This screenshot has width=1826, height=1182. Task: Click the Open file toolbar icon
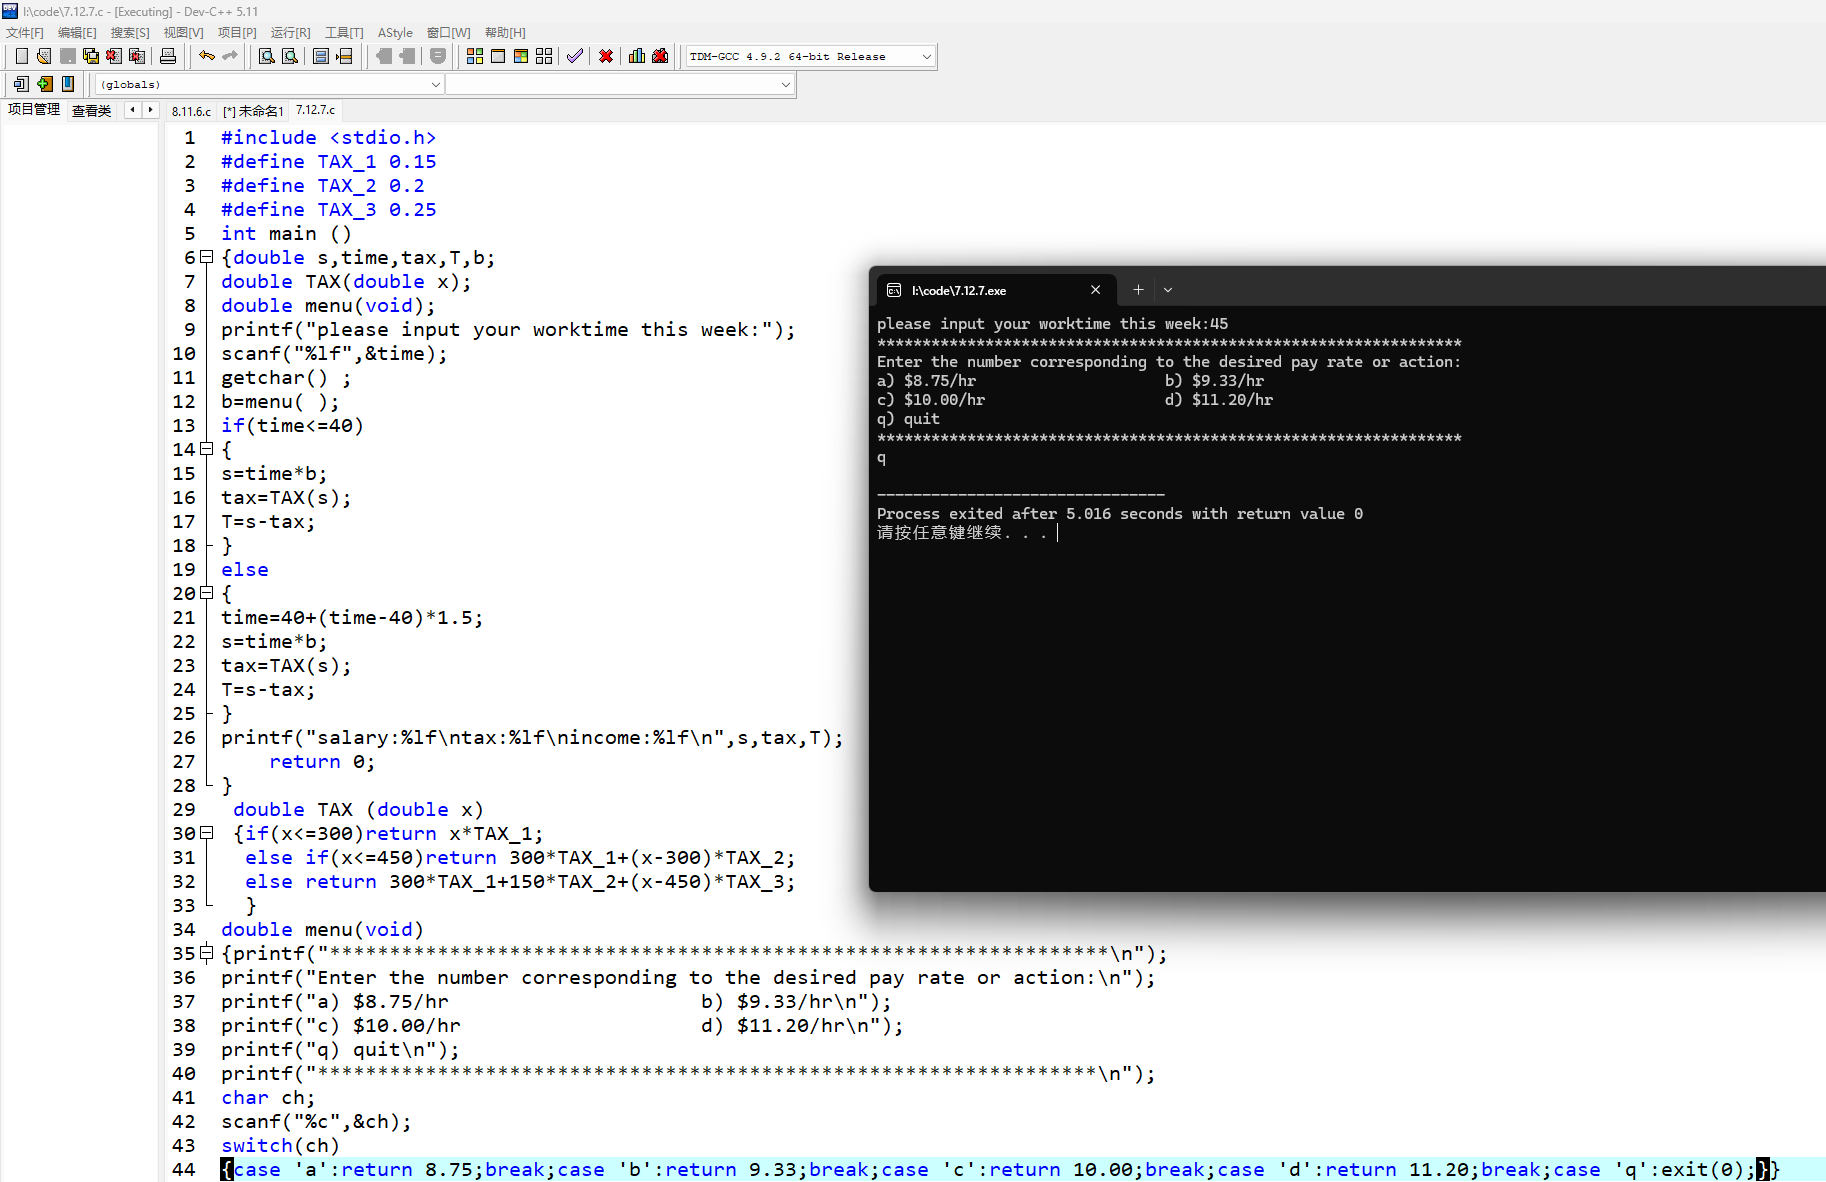[x=44, y=56]
